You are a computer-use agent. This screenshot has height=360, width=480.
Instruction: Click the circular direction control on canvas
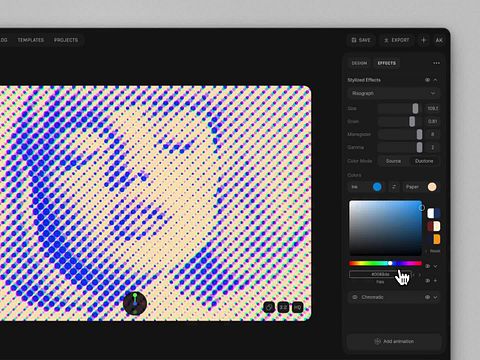[x=135, y=304]
